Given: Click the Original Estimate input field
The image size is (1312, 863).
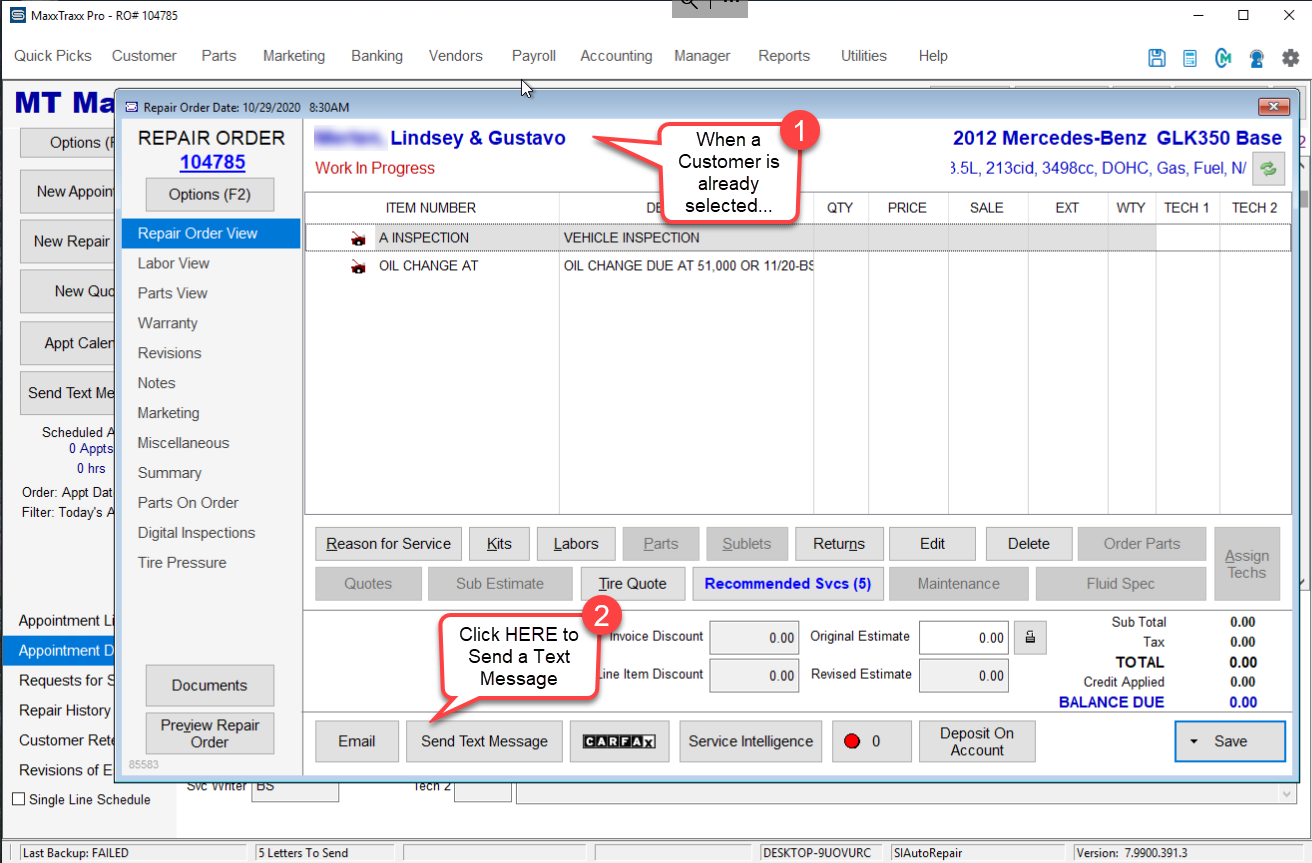Looking at the screenshot, I should [x=963, y=637].
